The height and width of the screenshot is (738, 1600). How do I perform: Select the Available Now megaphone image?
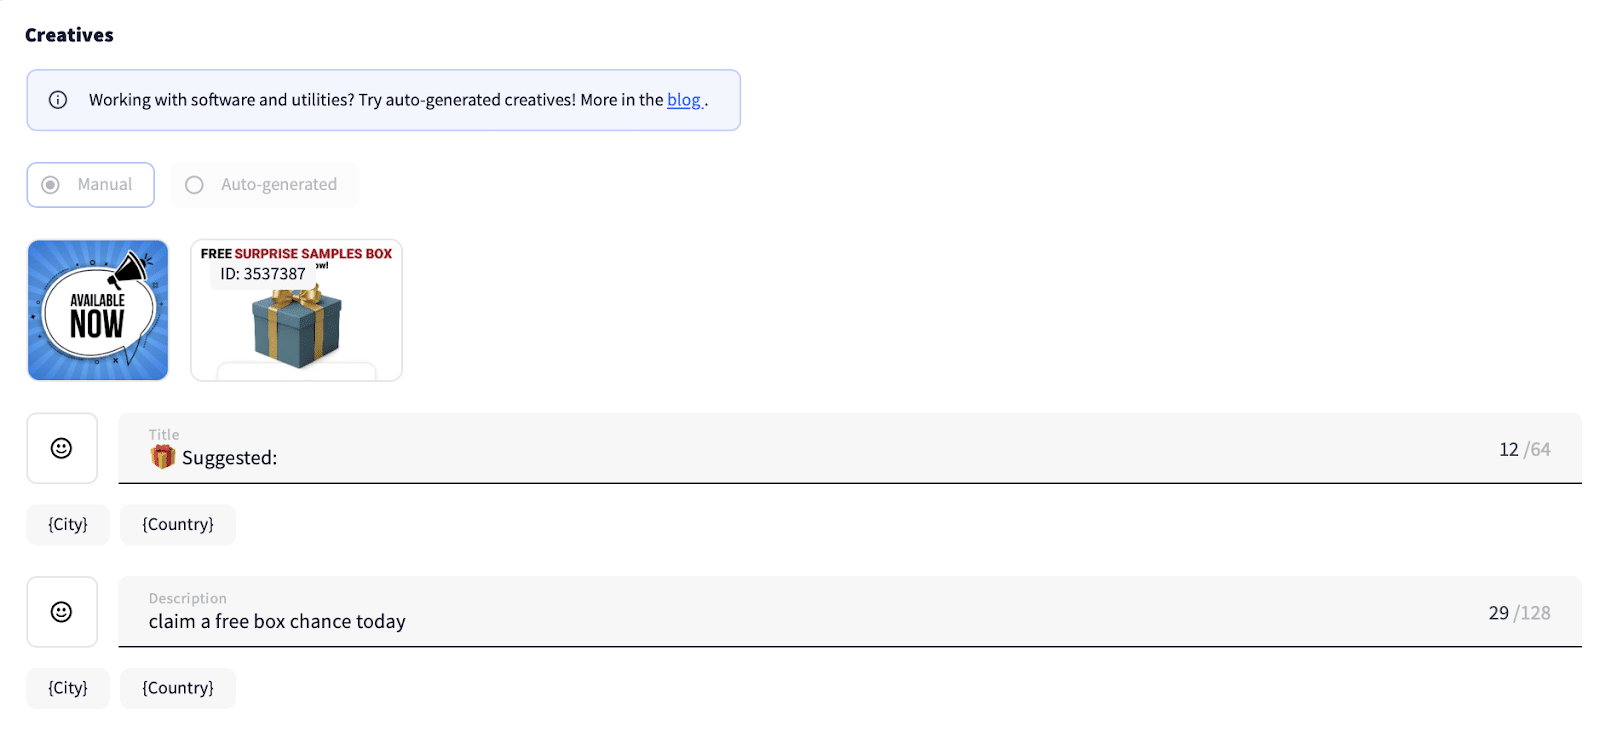[x=98, y=310]
